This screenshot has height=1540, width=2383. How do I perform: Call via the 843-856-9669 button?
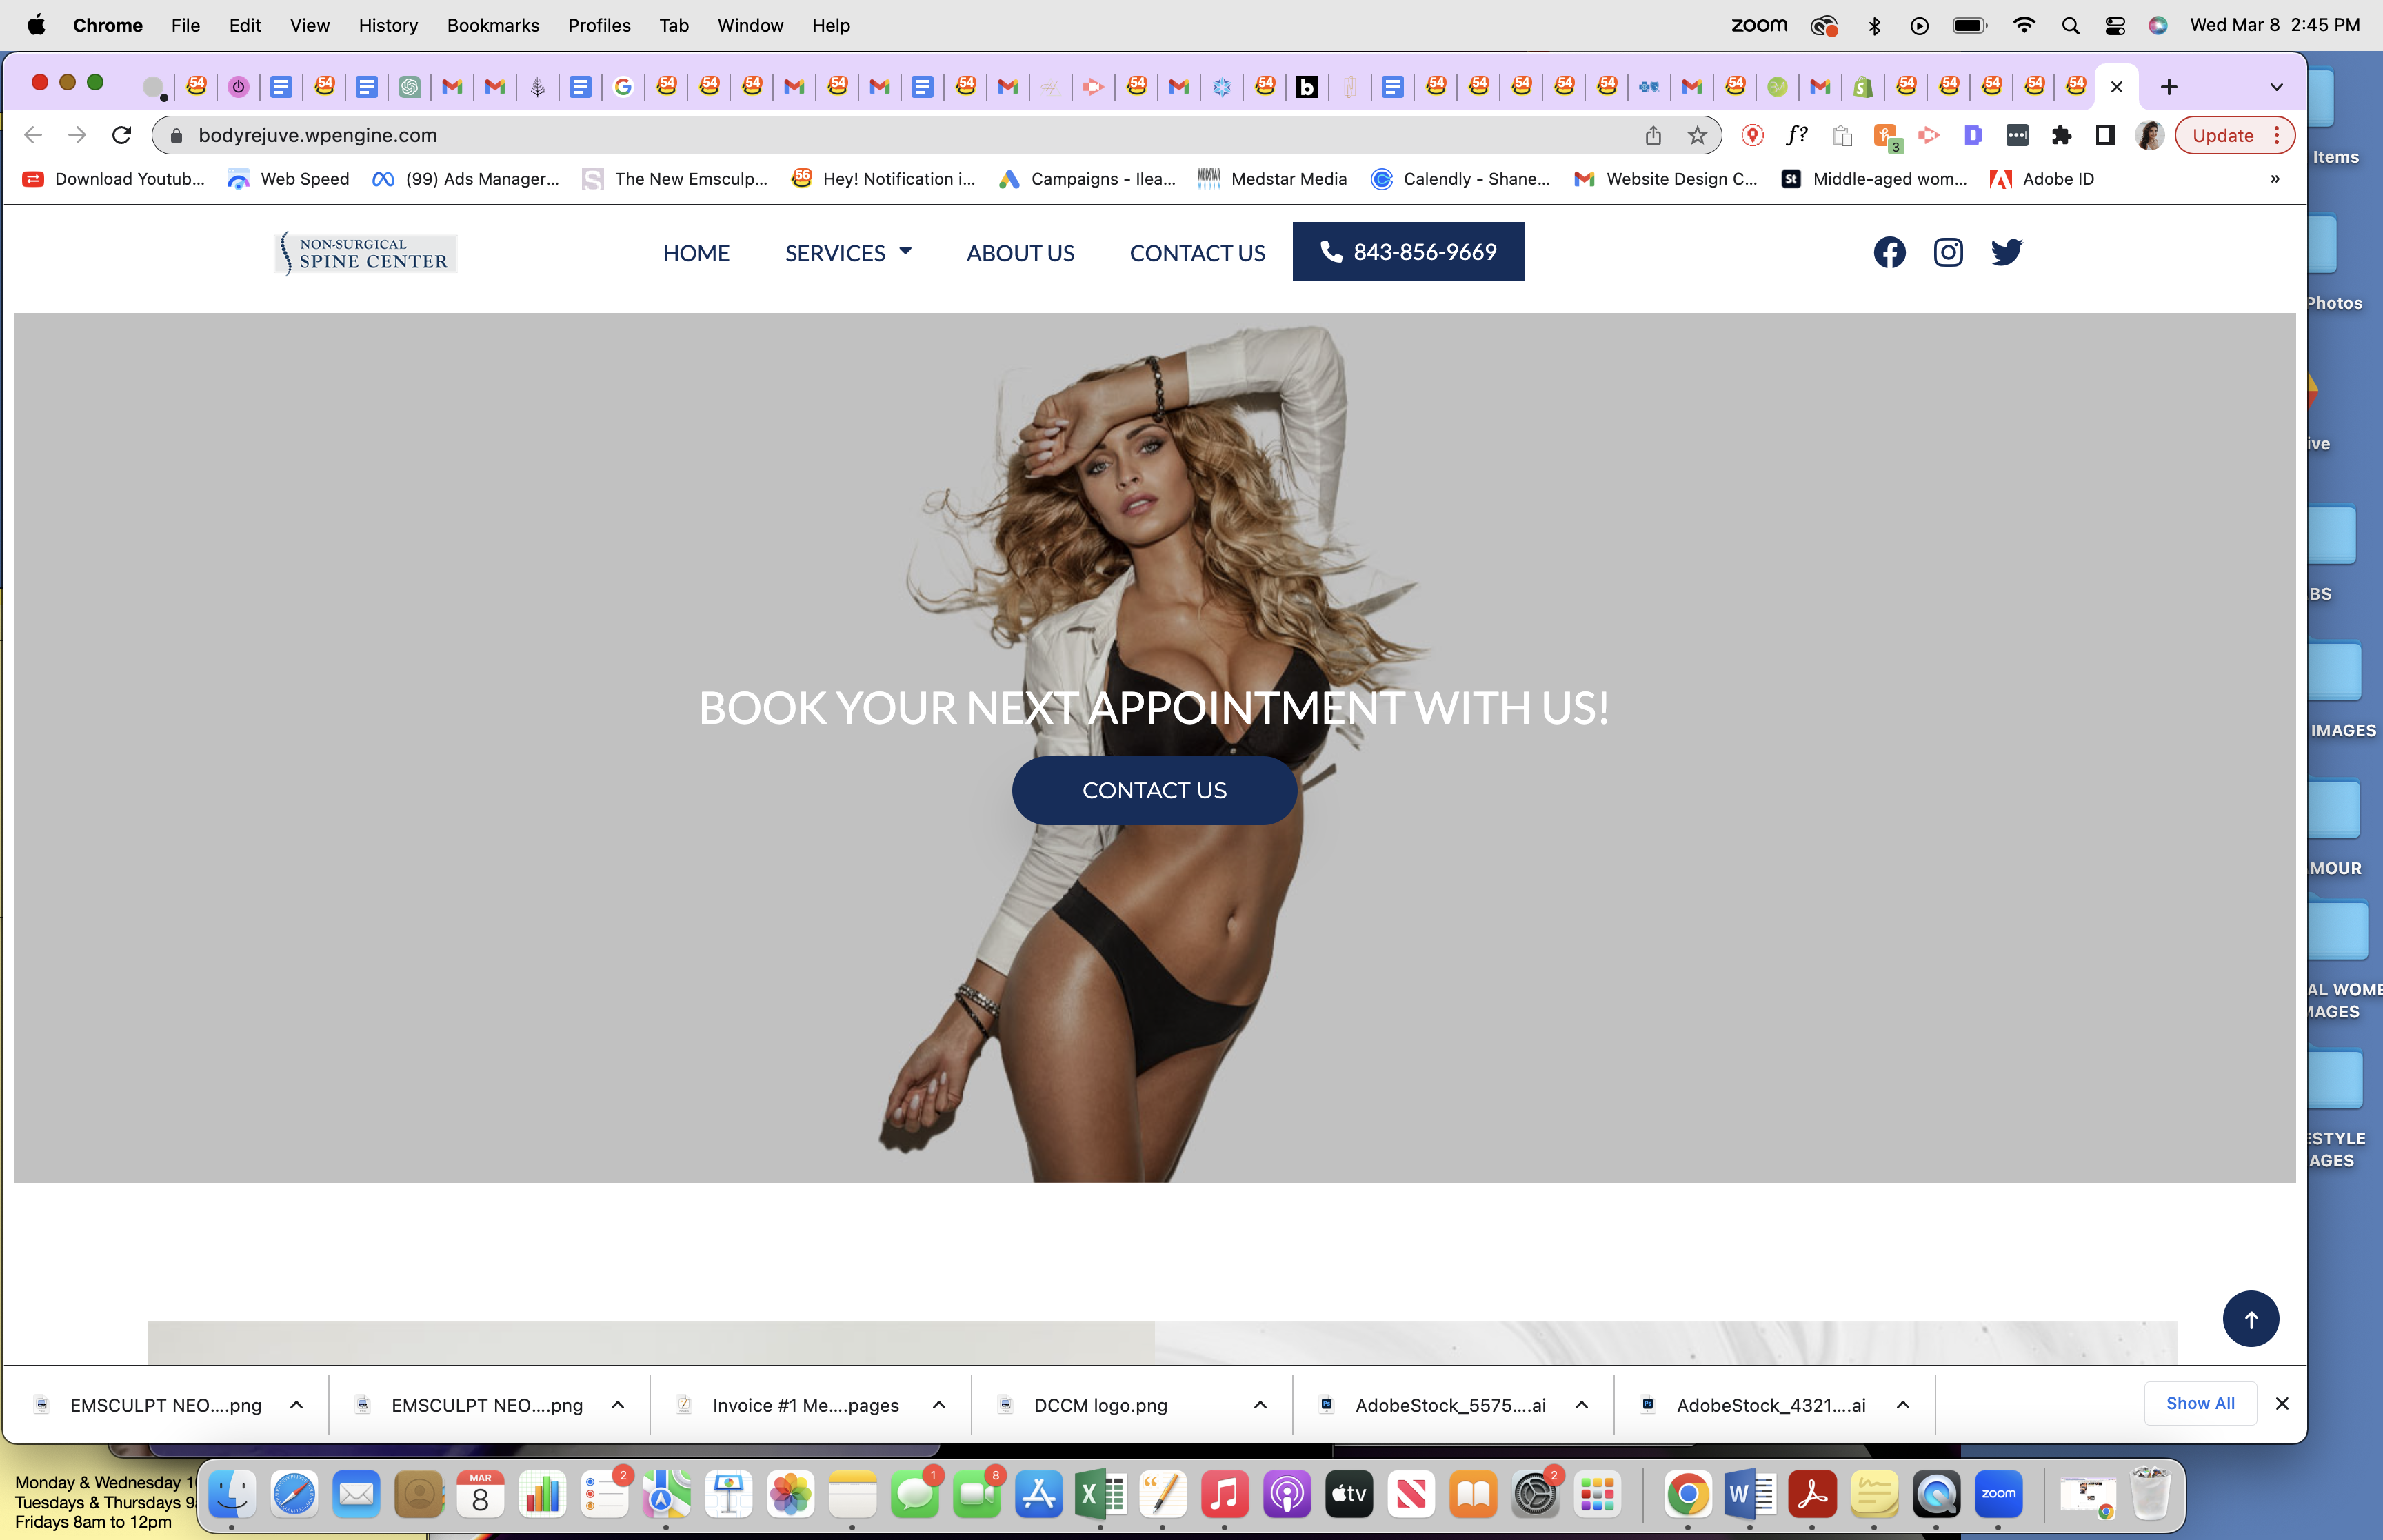click(x=1408, y=252)
